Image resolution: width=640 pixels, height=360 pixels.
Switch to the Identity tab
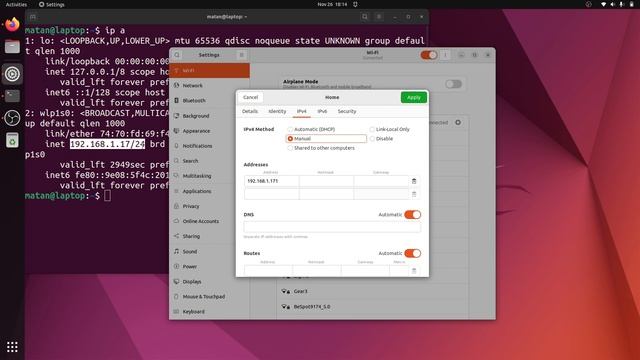(277, 111)
